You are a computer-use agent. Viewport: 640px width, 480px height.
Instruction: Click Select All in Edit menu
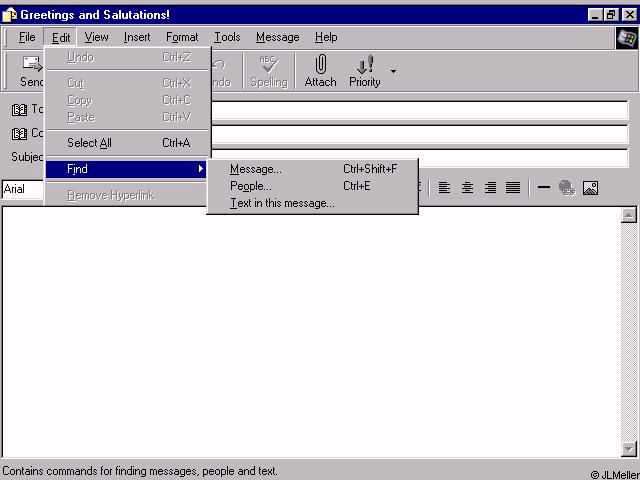coord(89,143)
